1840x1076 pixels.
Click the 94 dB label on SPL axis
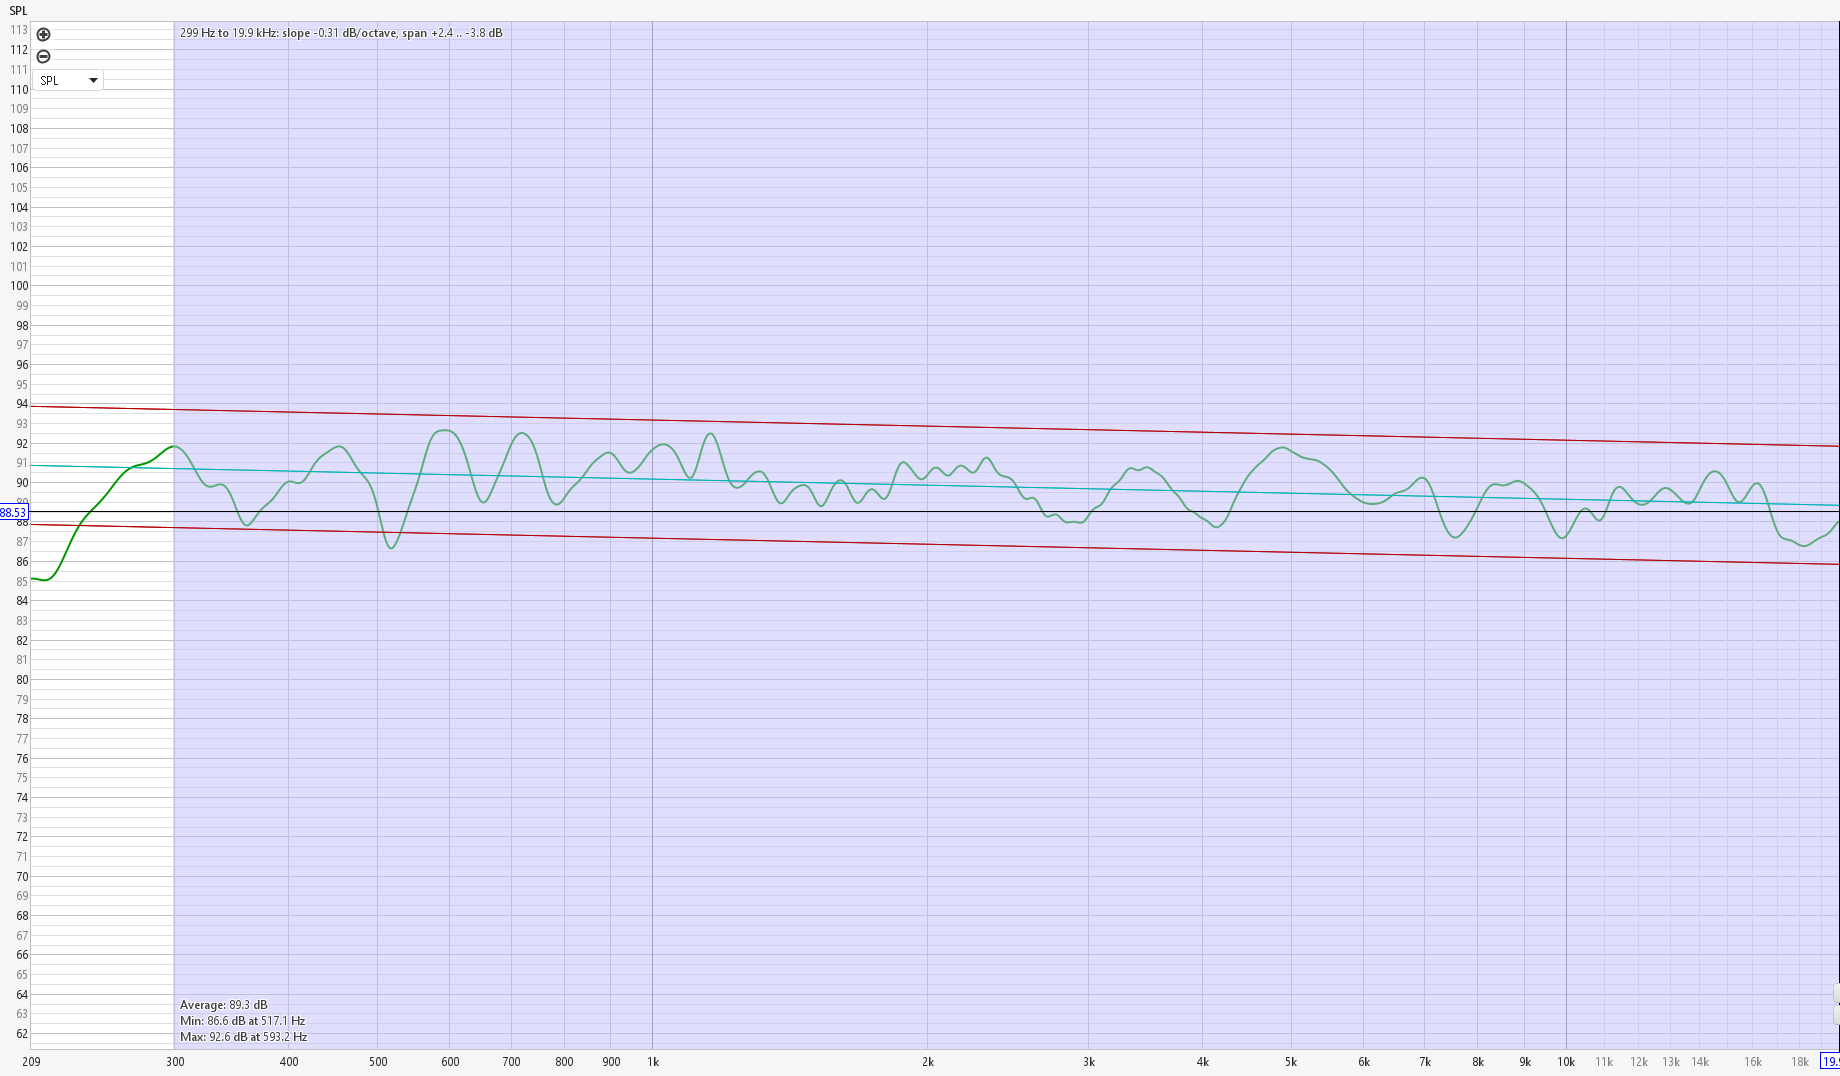(x=22, y=404)
